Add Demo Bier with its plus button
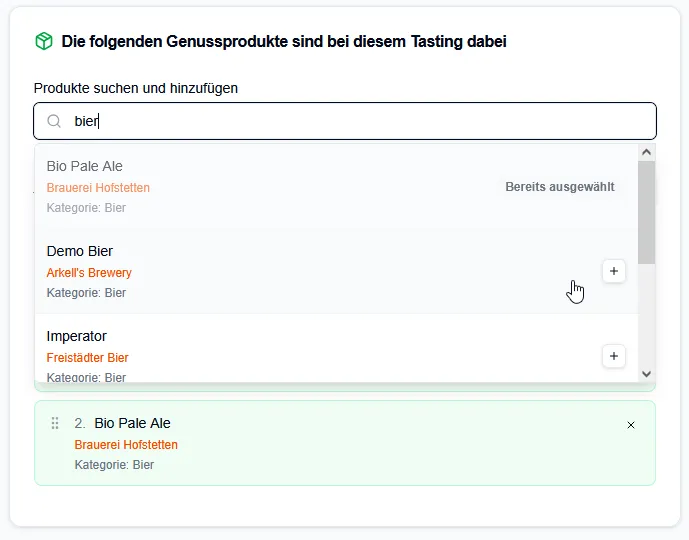Viewport: 689px width, 540px height. pos(613,271)
